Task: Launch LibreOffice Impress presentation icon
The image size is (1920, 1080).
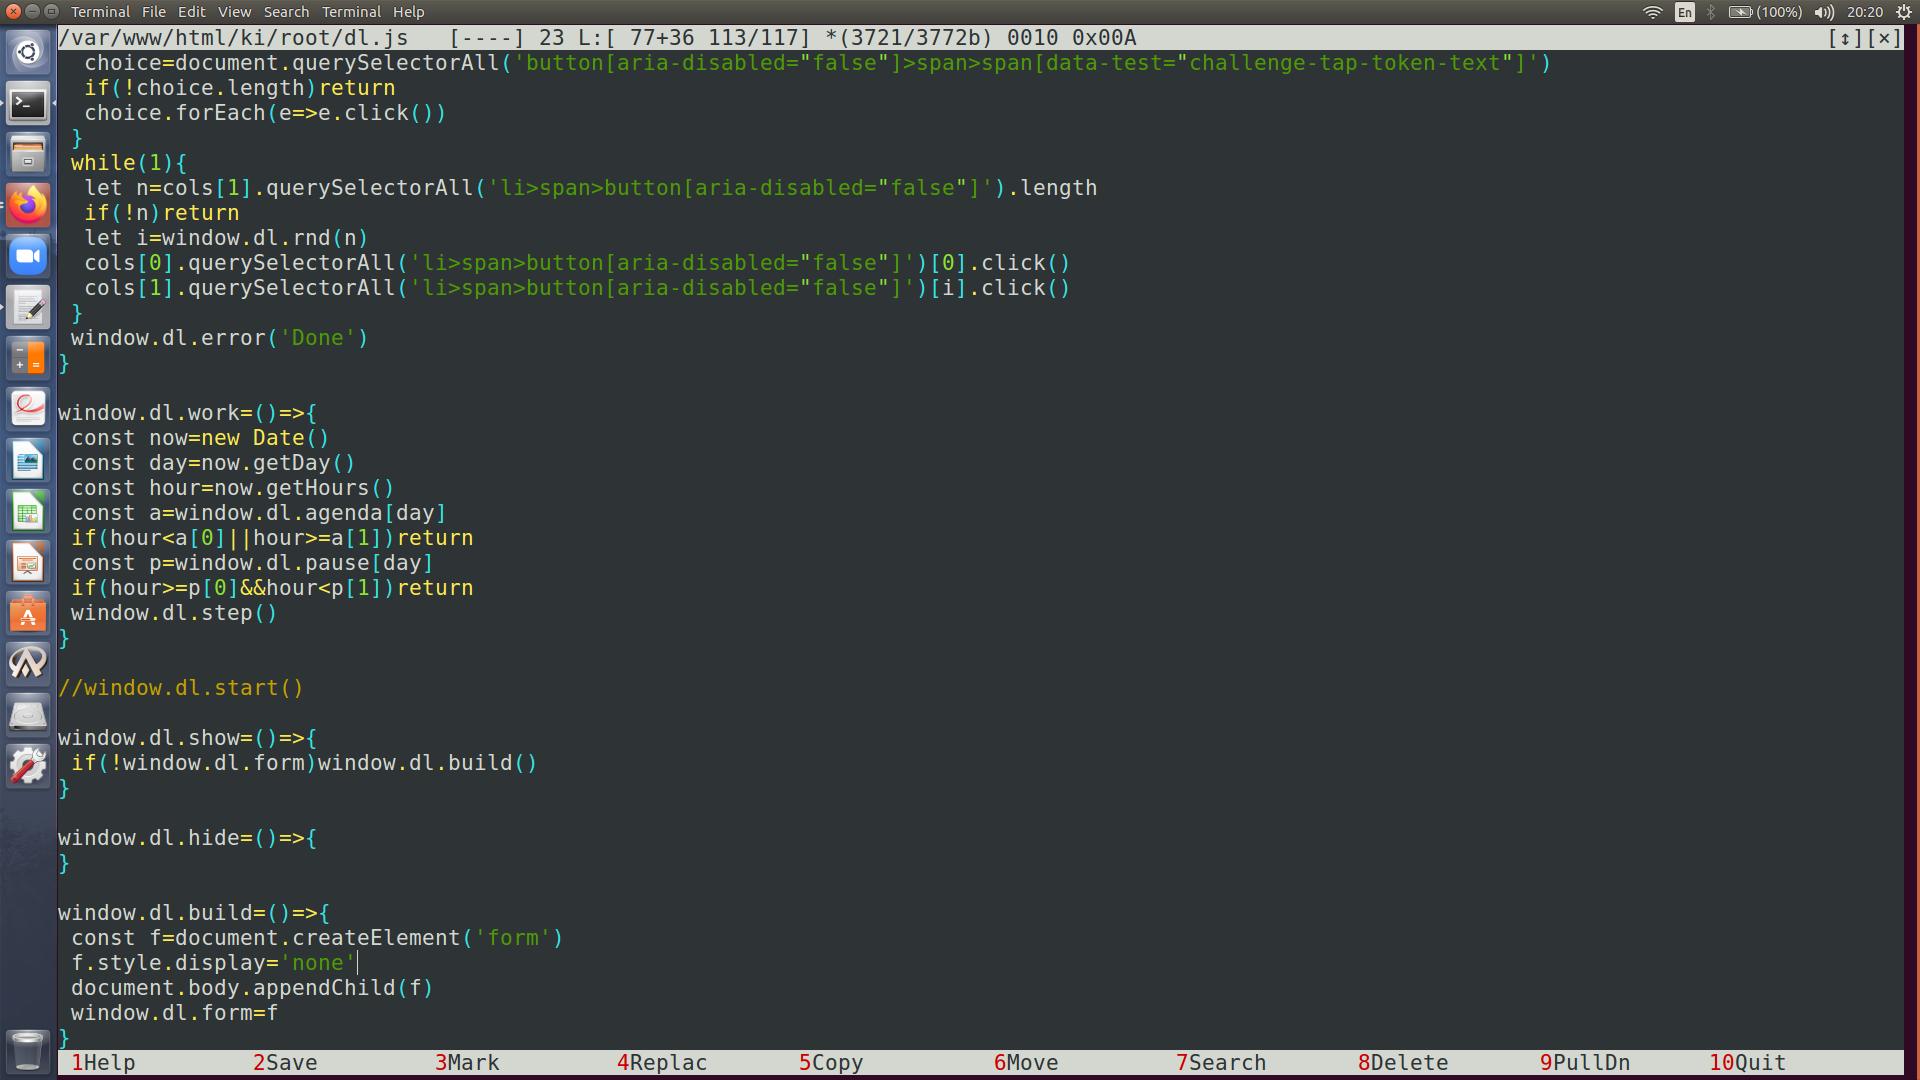Action: (28, 563)
